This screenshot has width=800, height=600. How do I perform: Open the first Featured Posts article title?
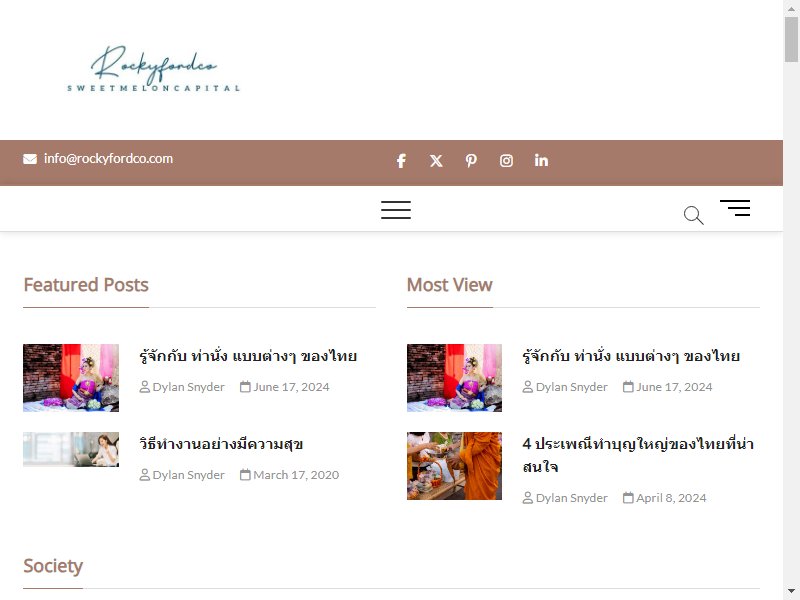click(x=248, y=356)
